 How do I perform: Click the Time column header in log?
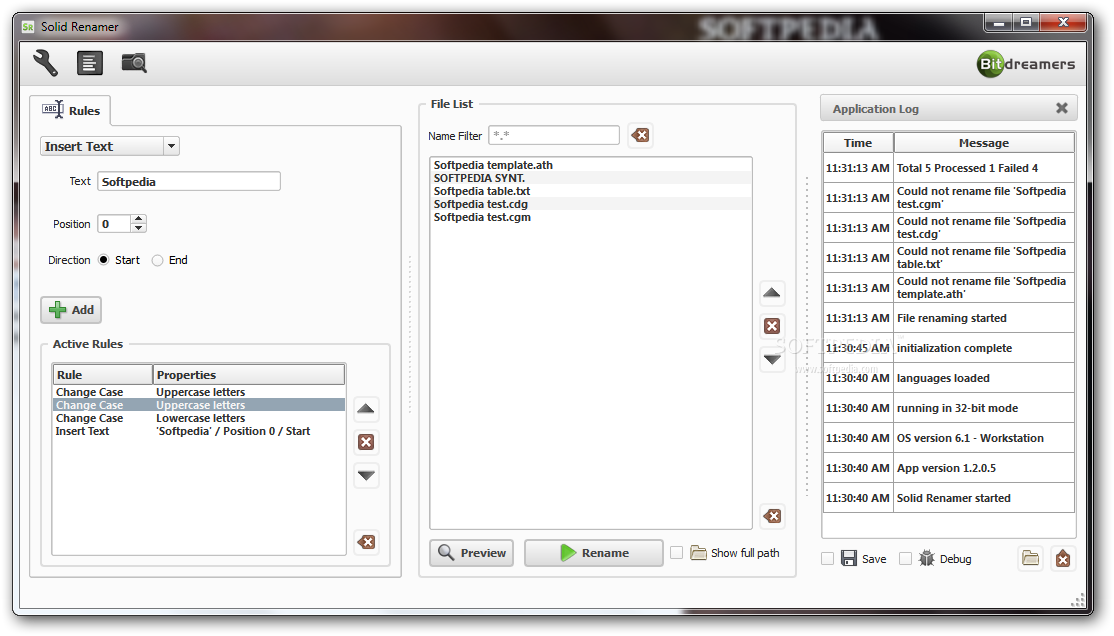point(858,143)
